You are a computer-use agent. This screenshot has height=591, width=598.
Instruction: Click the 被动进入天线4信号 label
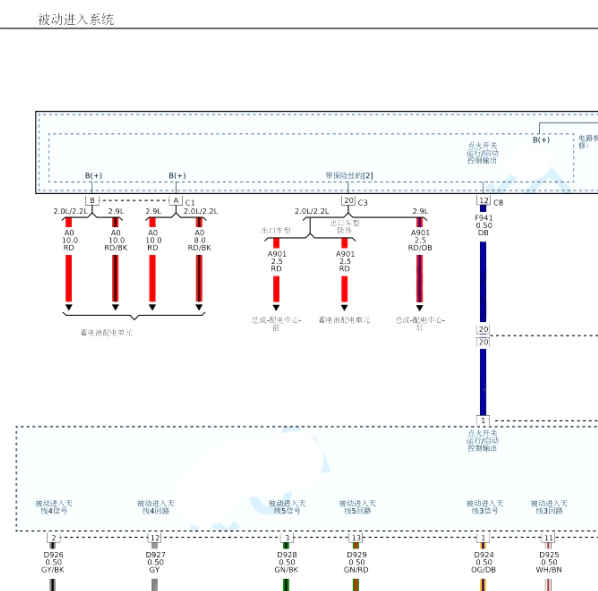click(x=54, y=507)
